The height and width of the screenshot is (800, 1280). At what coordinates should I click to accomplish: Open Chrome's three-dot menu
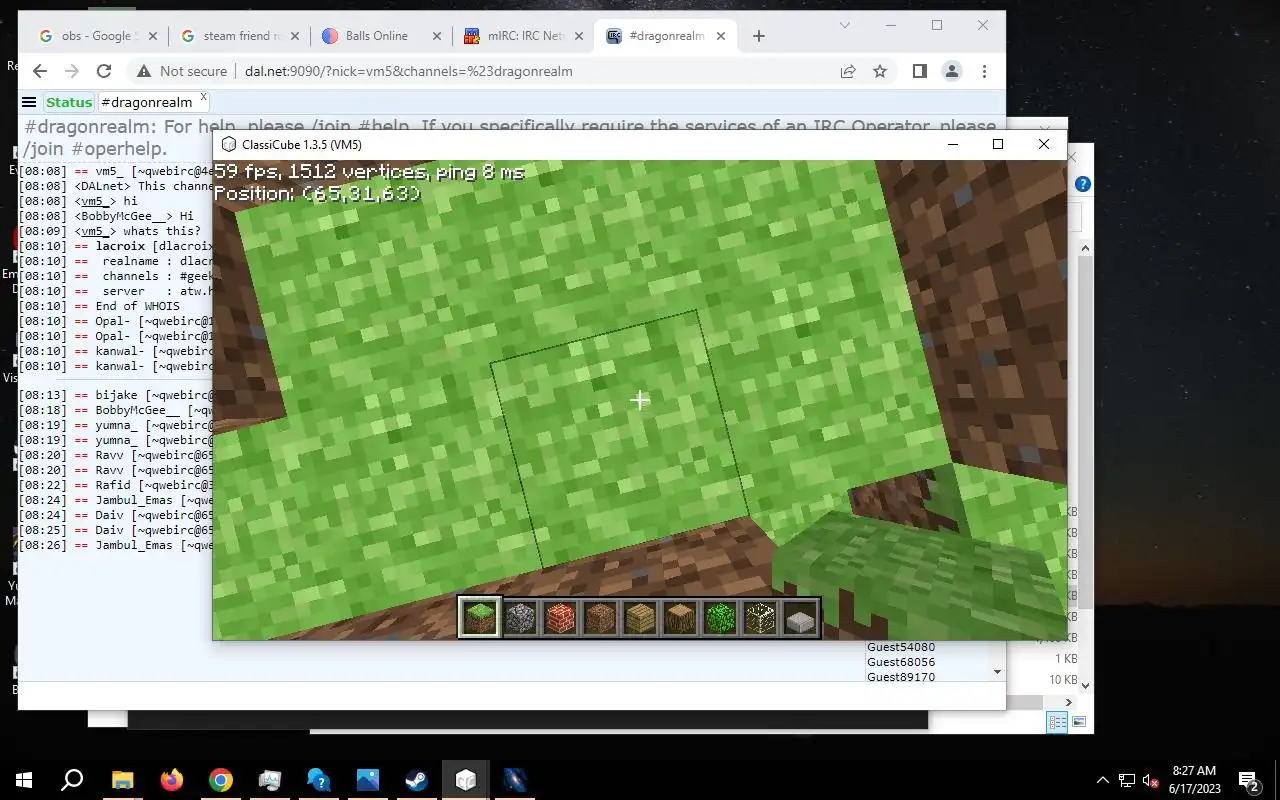984,71
